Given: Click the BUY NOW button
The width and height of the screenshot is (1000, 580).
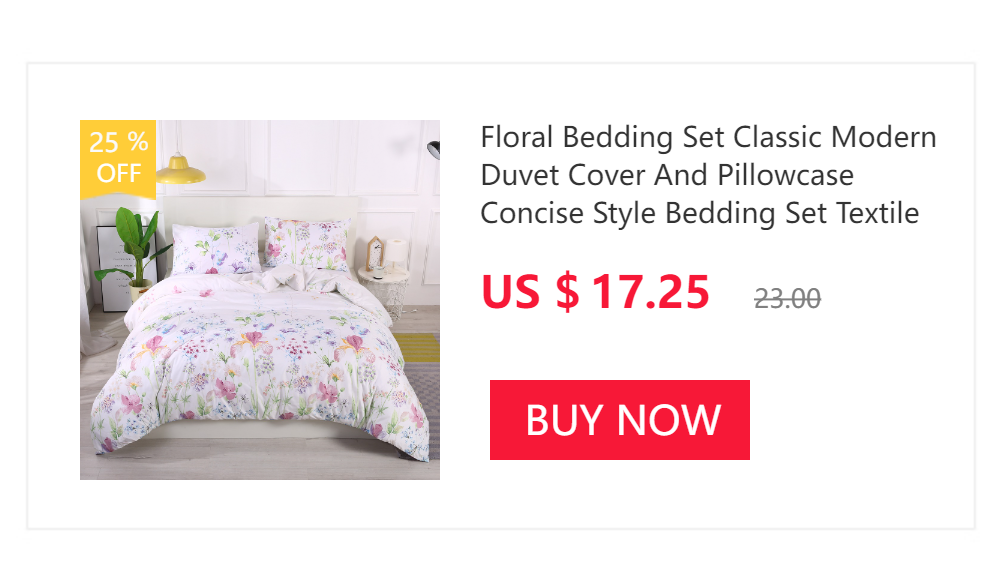Looking at the screenshot, I should [x=619, y=420].
